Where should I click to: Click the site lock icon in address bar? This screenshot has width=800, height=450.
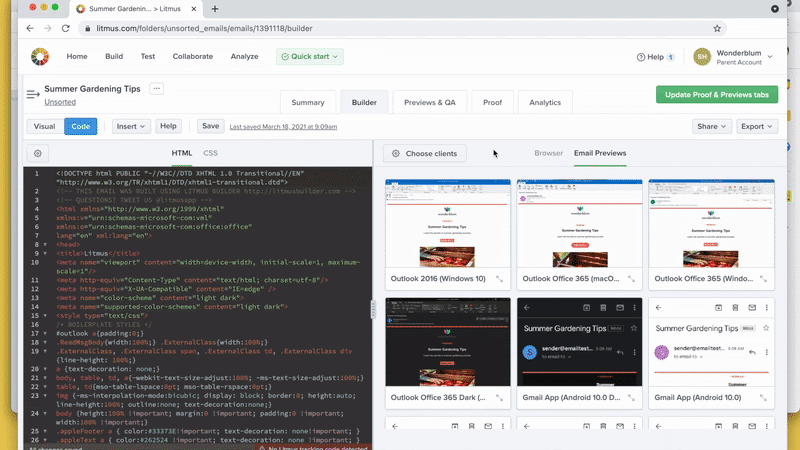(88, 29)
